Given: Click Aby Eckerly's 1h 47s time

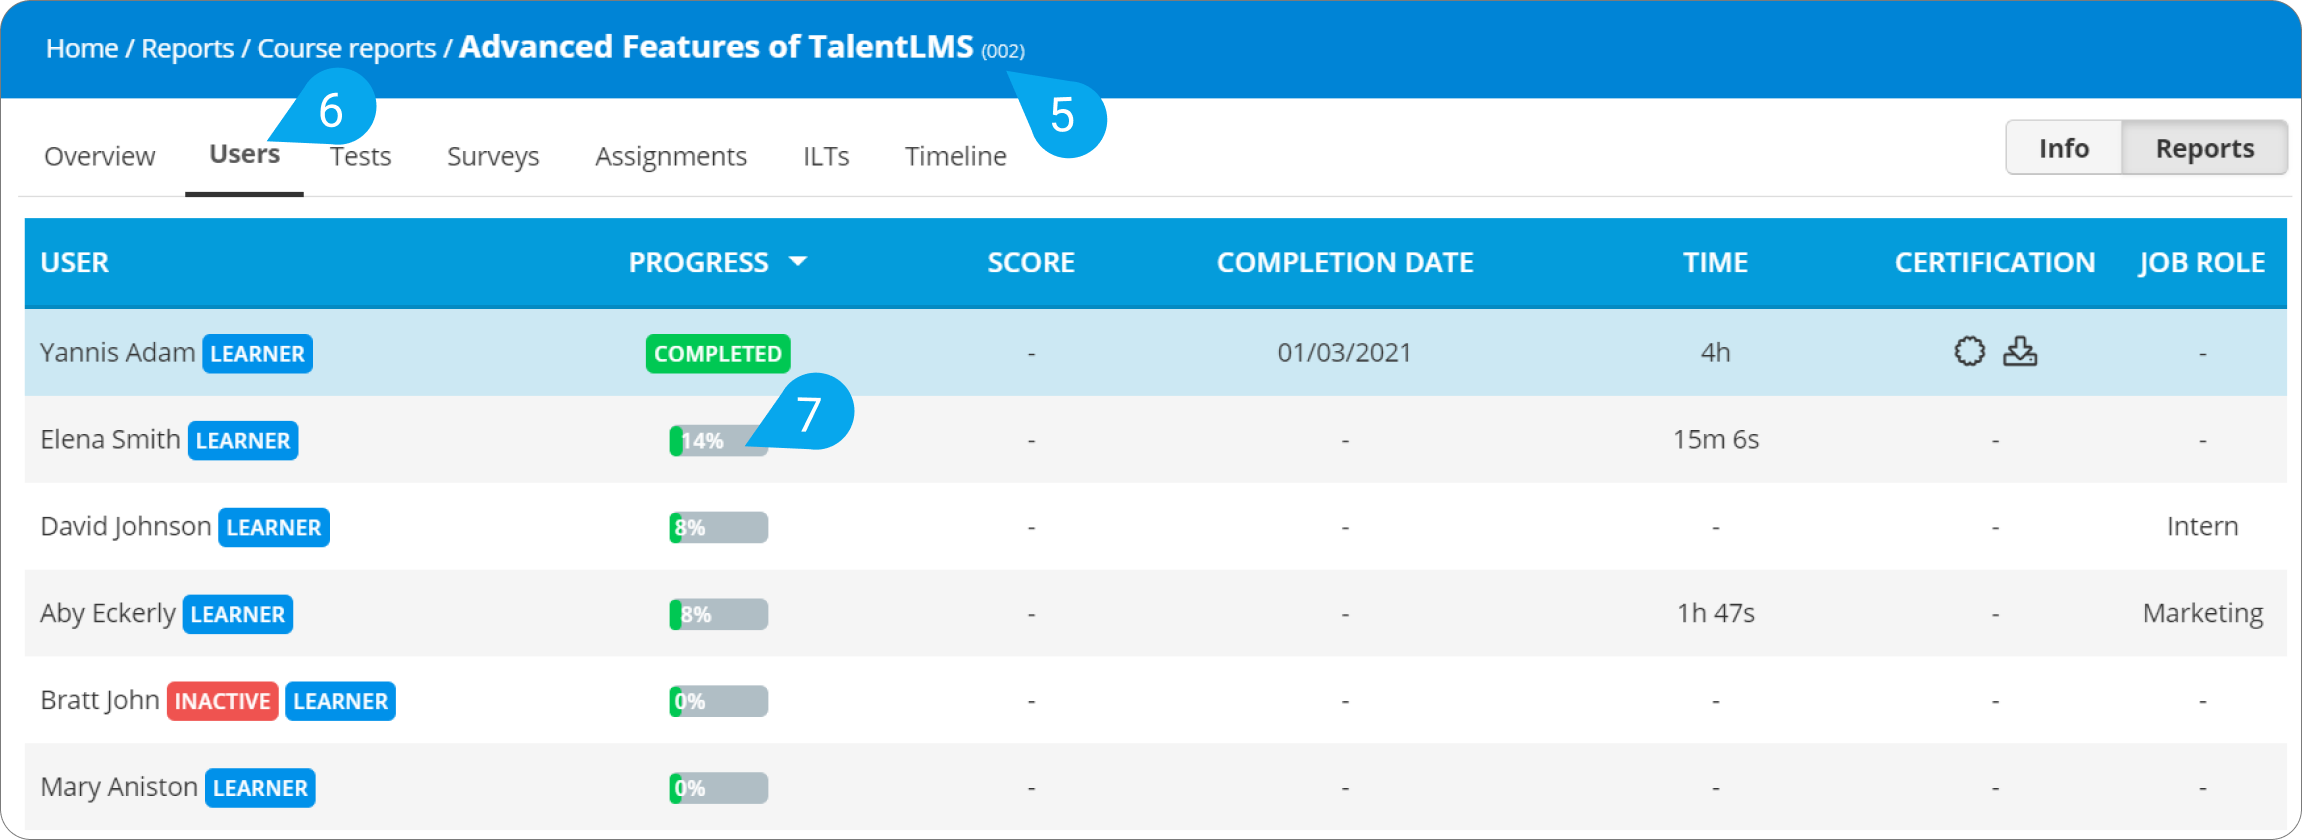Looking at the screenshot, I should tap(1716, 613).
